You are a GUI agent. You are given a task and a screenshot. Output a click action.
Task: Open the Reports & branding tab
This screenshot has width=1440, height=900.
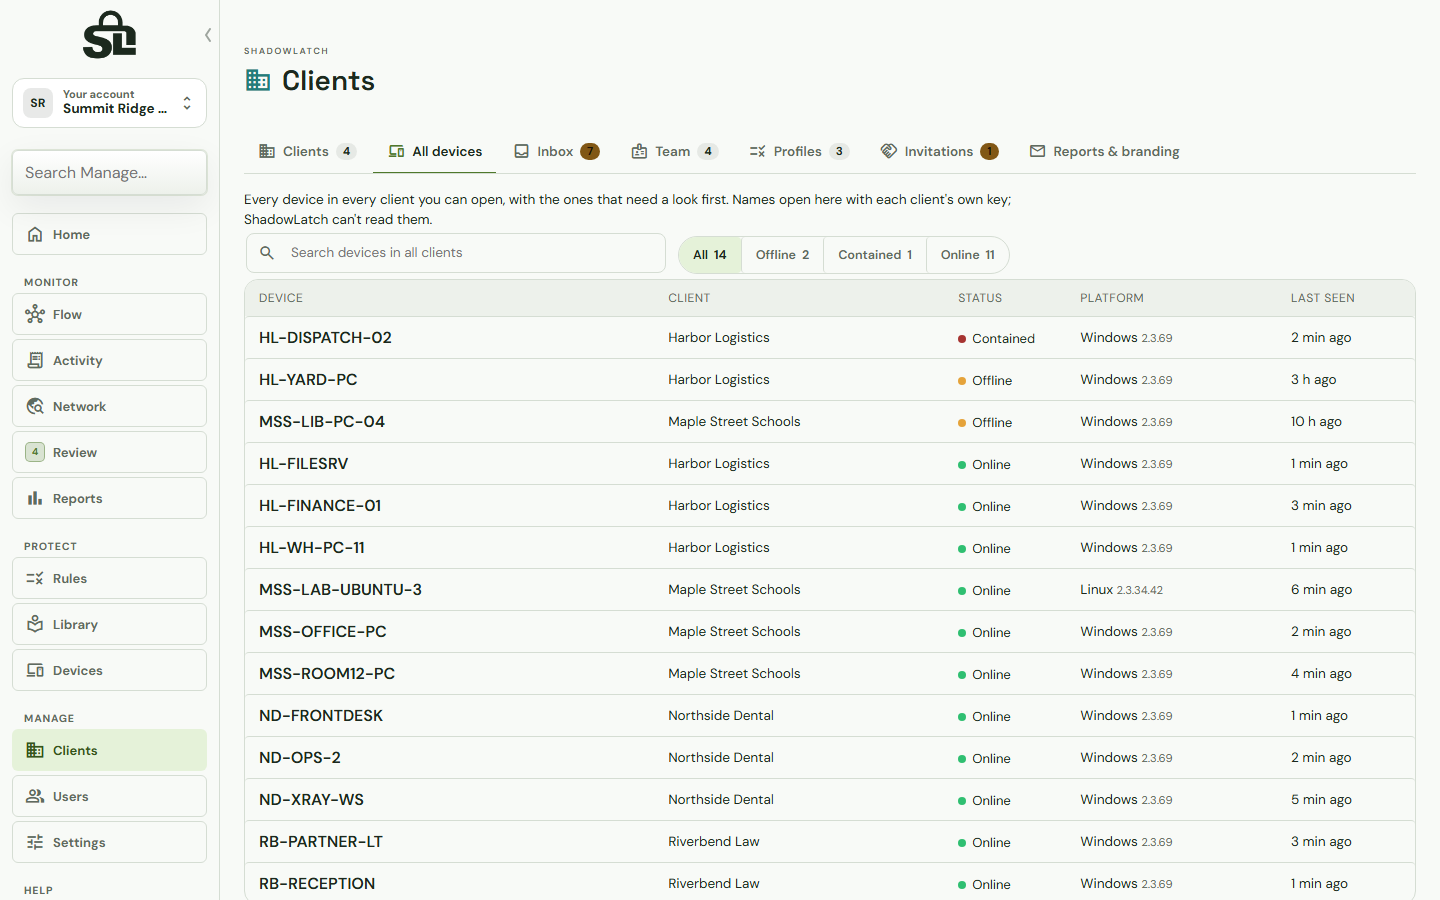pos(1104,151)
